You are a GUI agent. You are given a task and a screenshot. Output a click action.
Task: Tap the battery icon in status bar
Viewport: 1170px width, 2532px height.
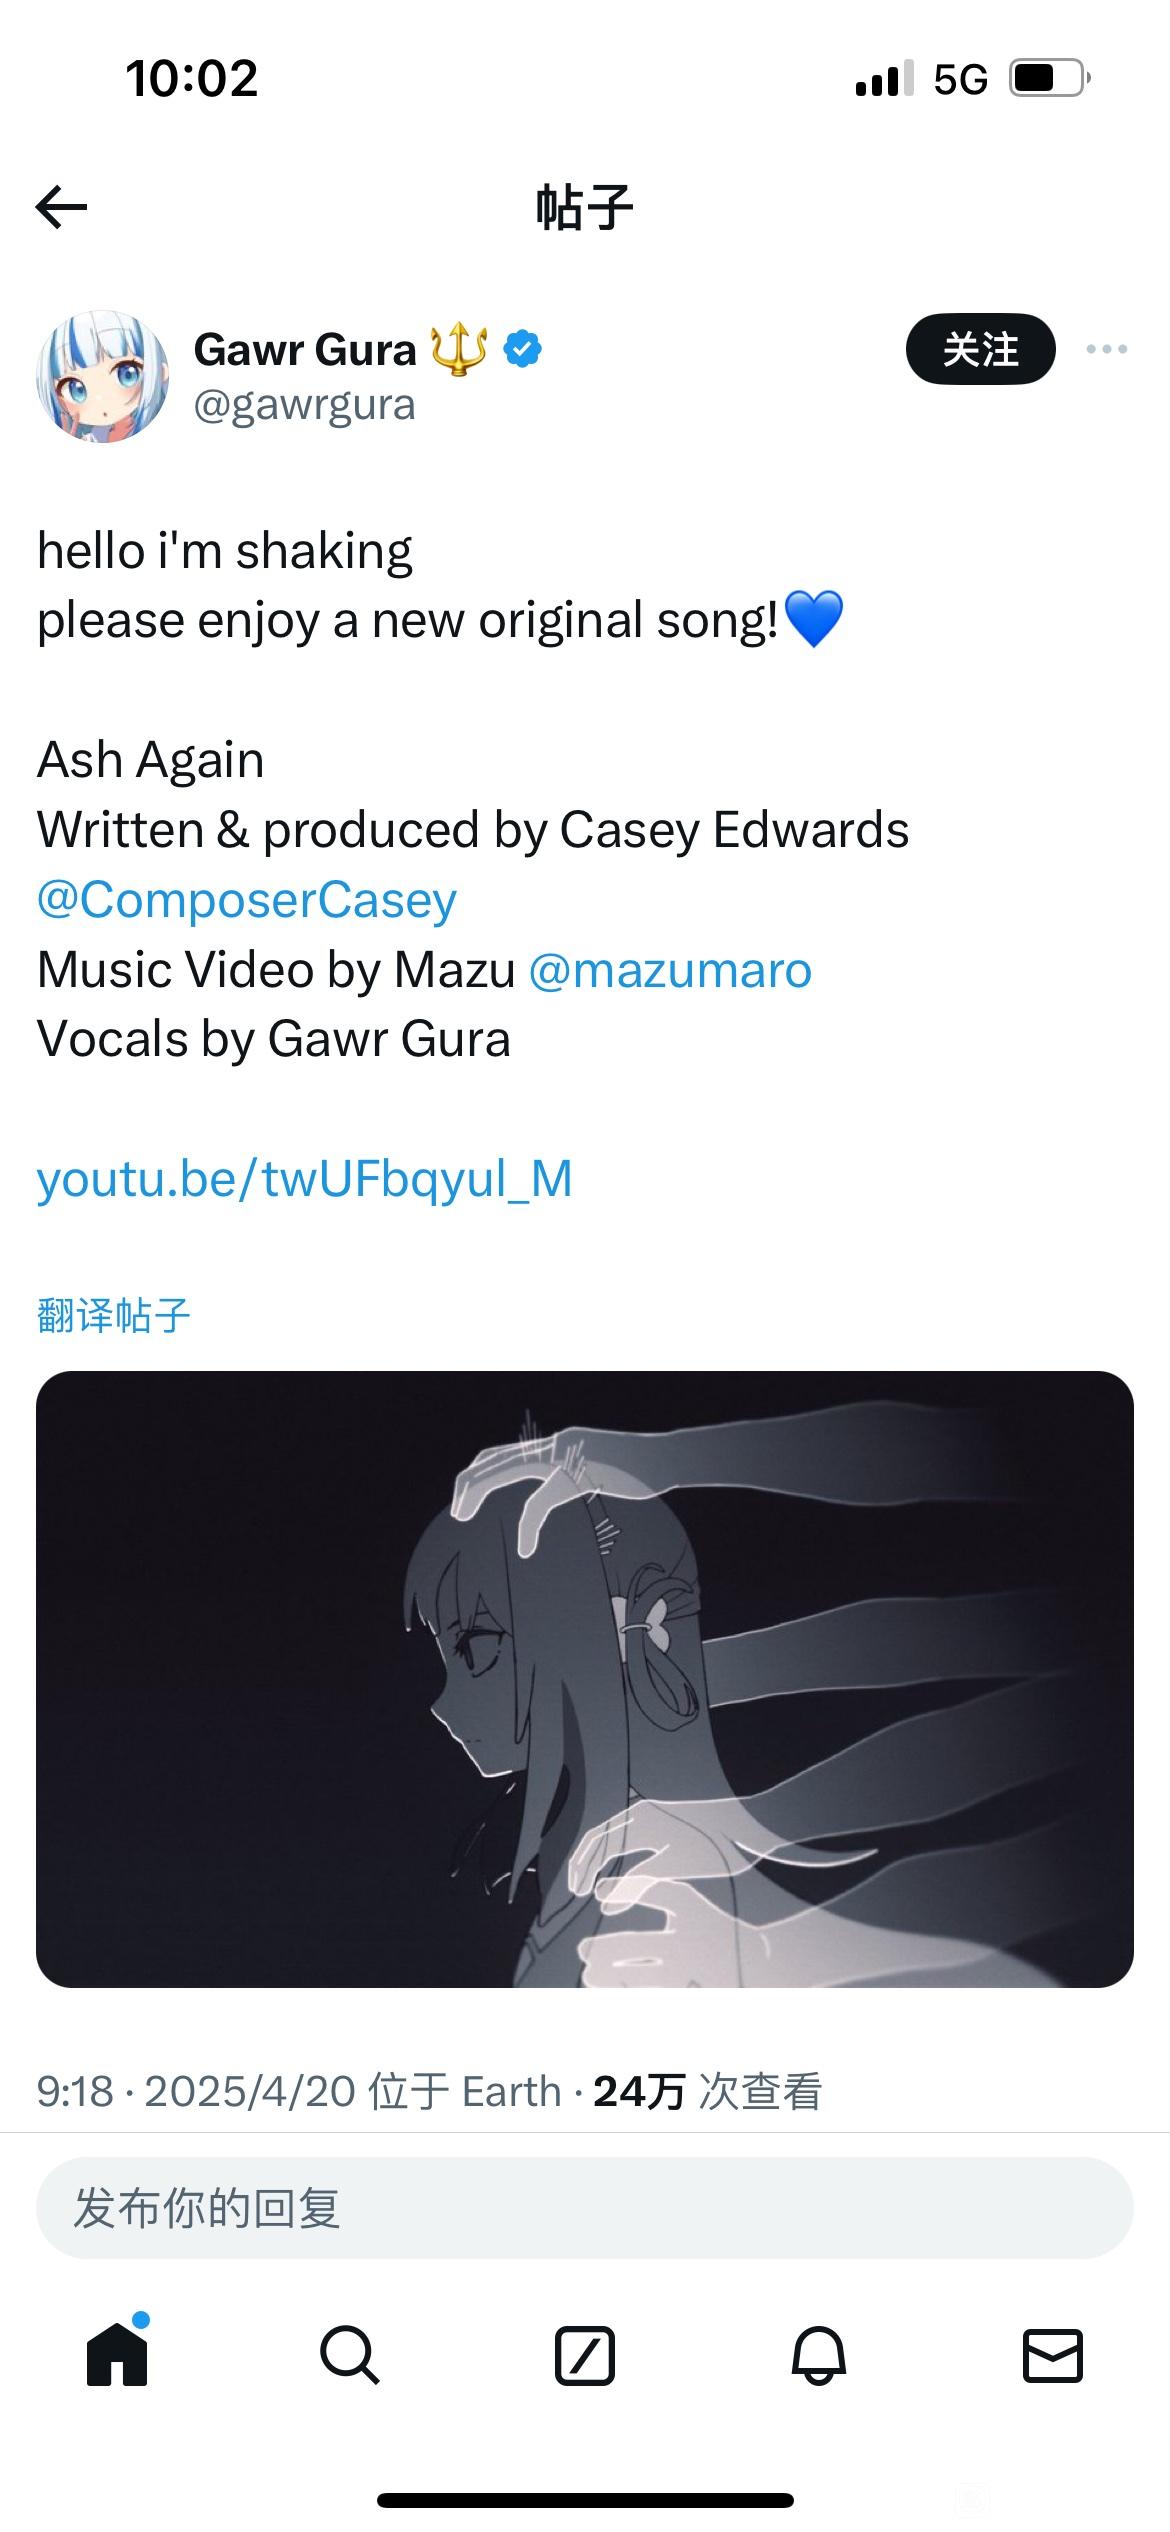[x=1049, y=78]
